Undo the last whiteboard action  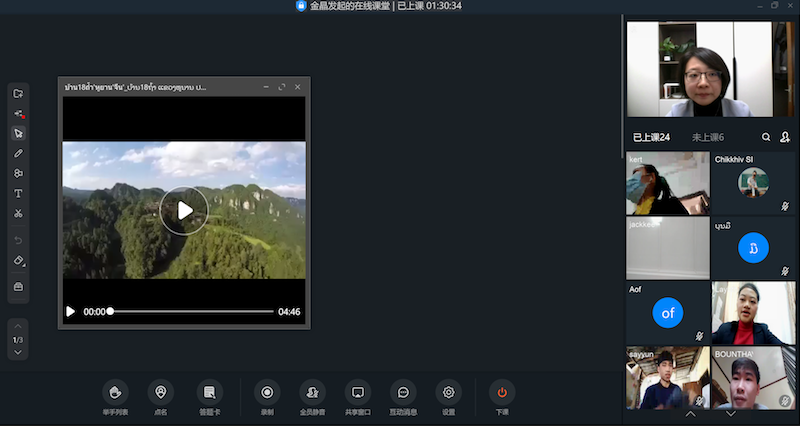tap(18, 240)
